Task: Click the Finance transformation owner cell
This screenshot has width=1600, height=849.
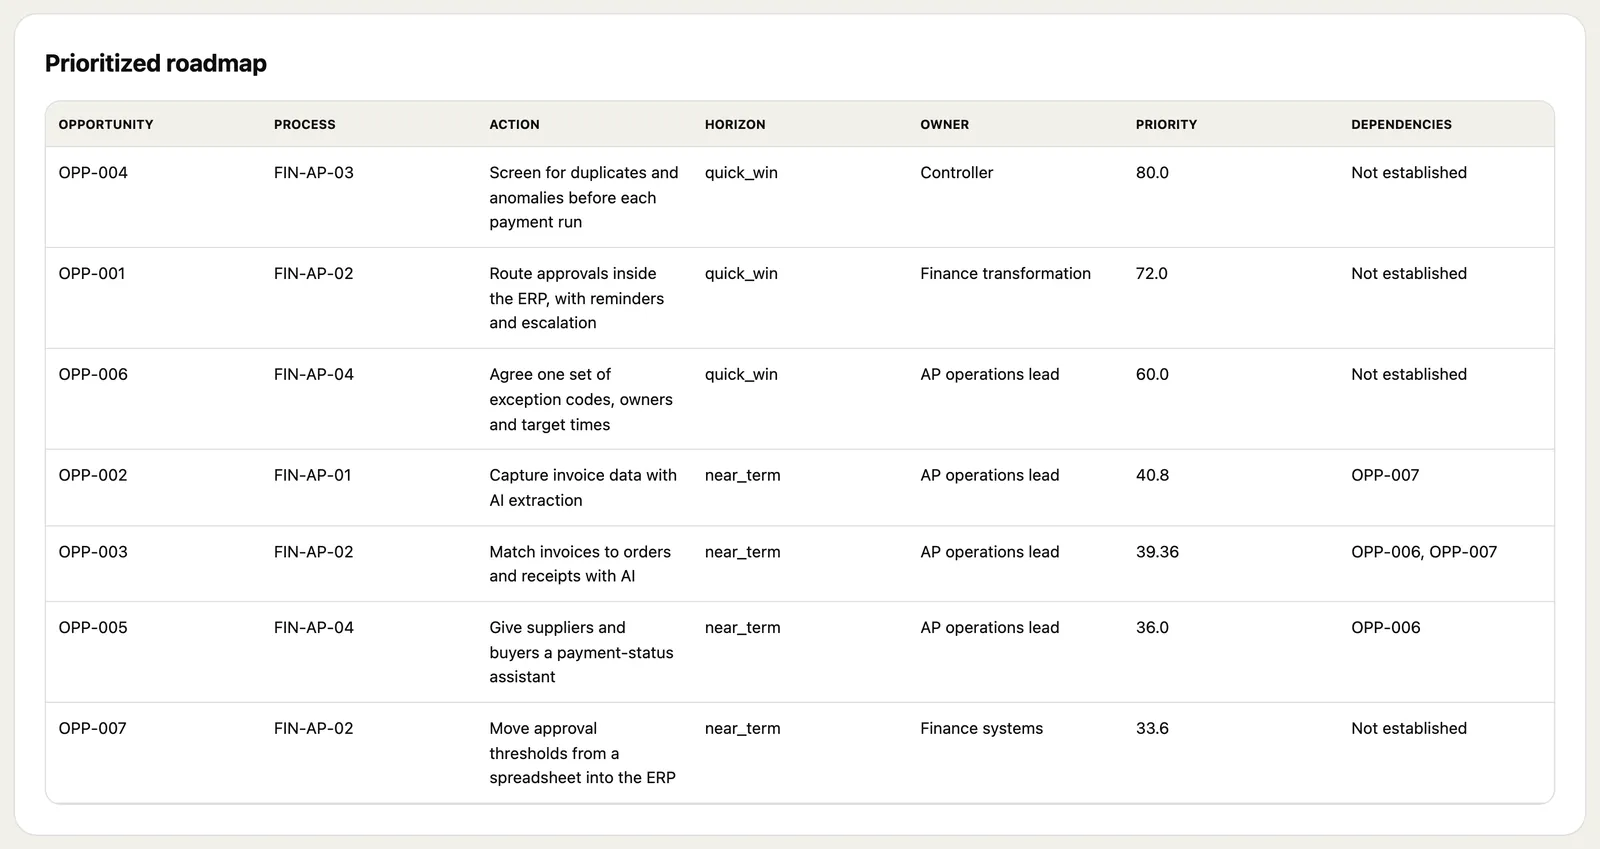Action: point(1005,274)
